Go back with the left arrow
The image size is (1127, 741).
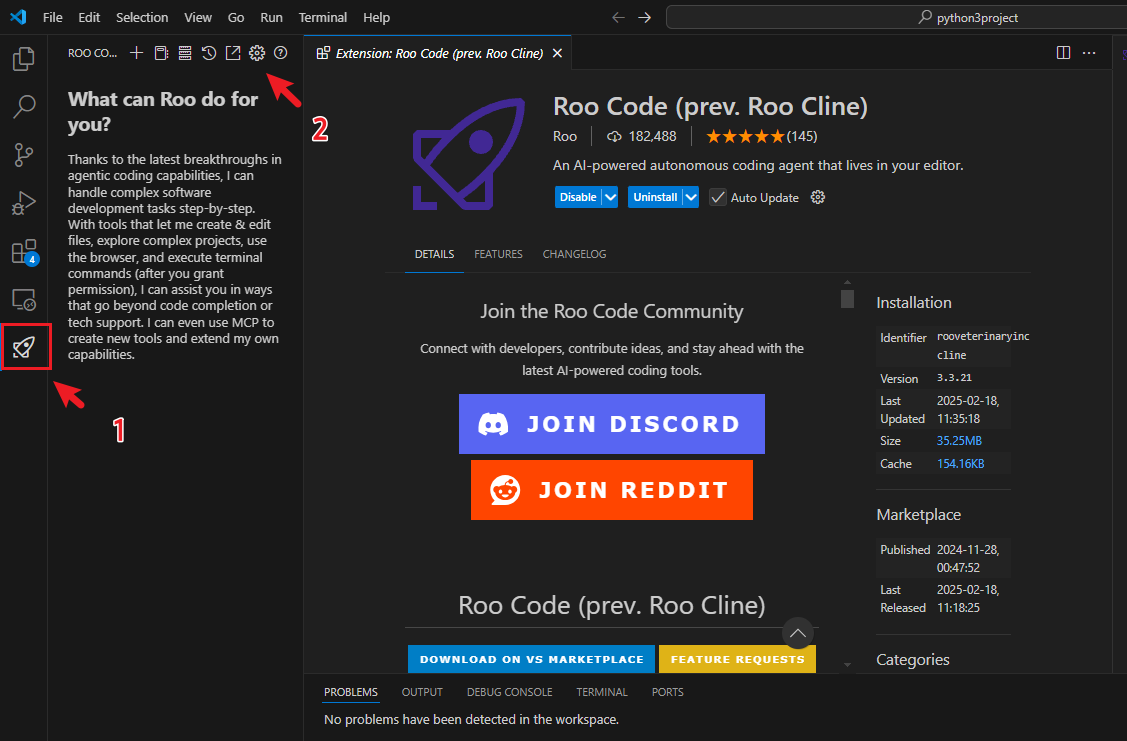coord(618,17)
